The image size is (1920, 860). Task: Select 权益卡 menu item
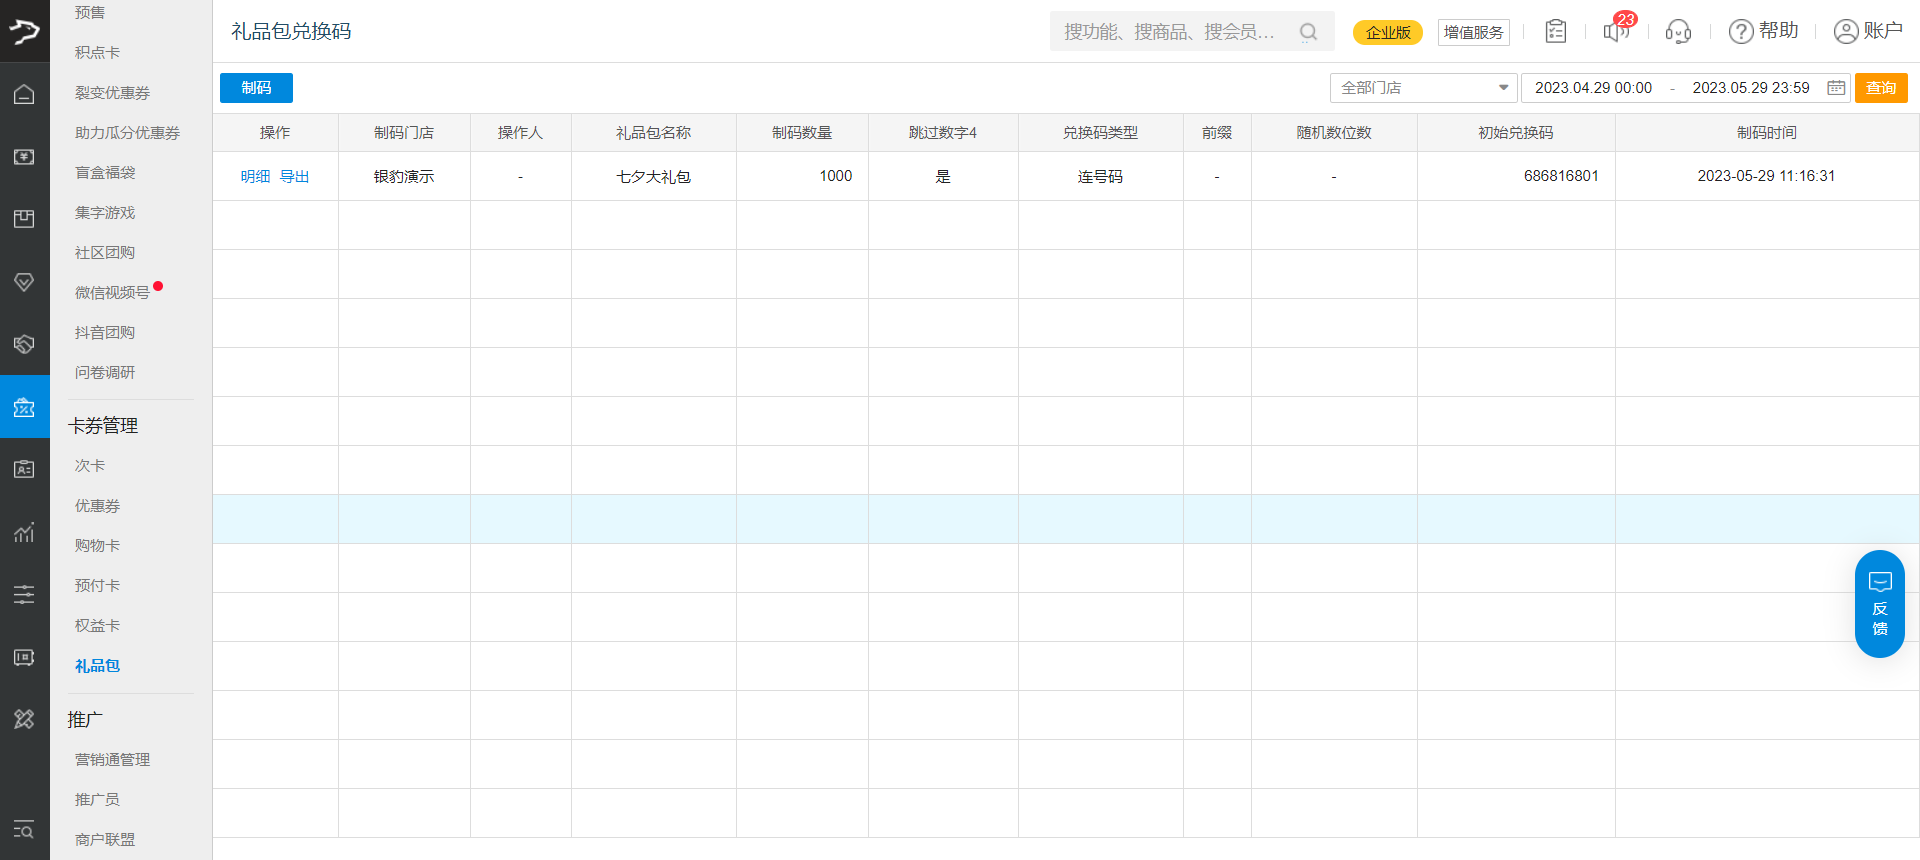97,625
